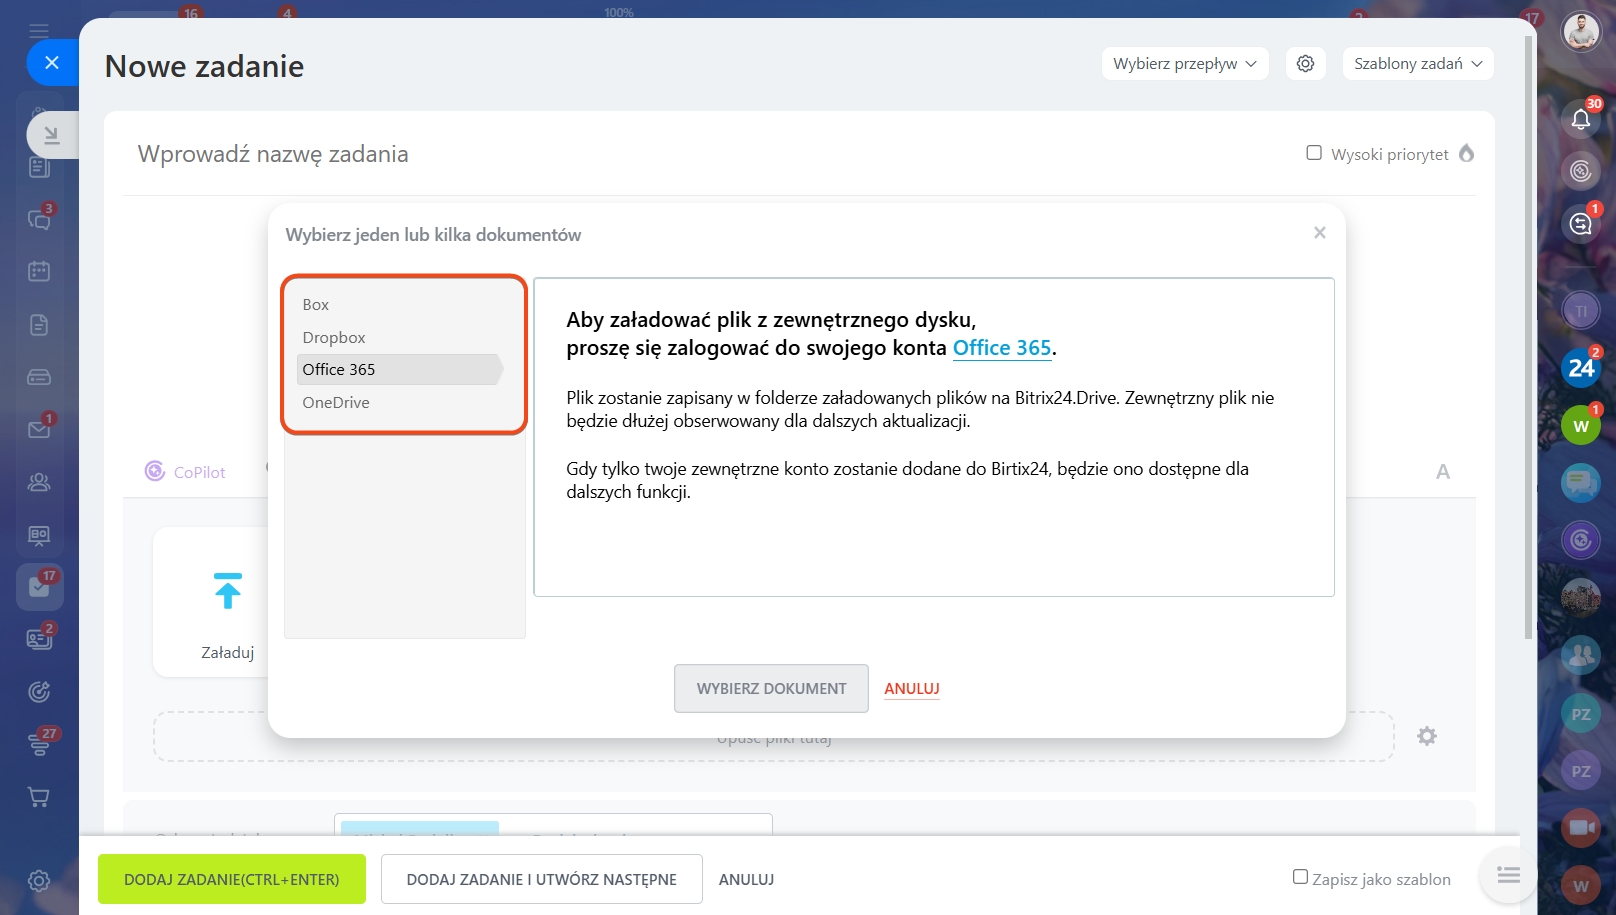
Task: Open the user profile avatar
Action: click(x=1581, y=32)
